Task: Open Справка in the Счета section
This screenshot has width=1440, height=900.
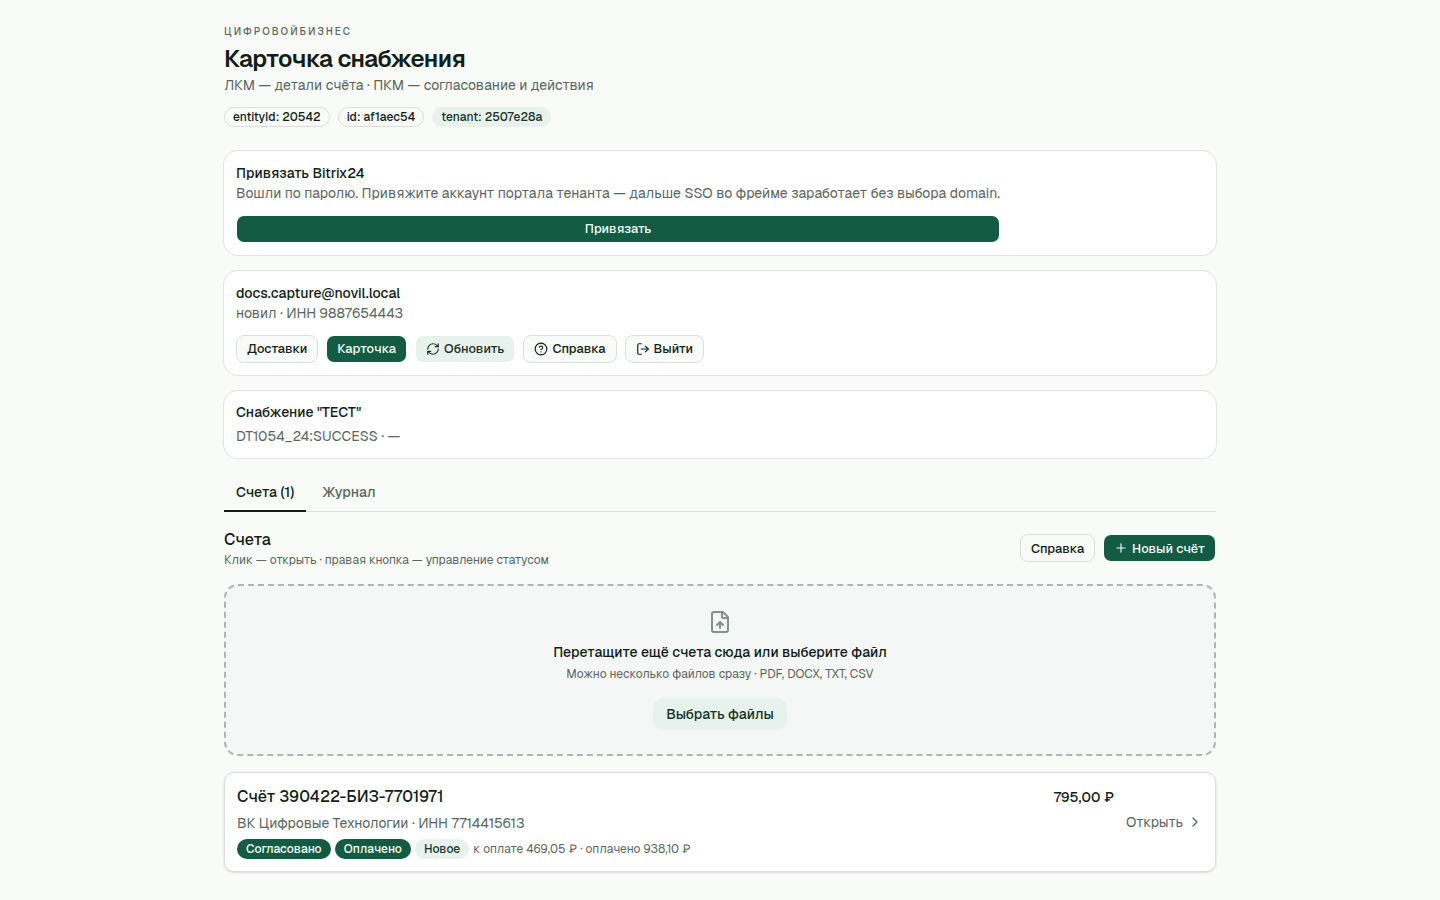Action: point(1057,548)
